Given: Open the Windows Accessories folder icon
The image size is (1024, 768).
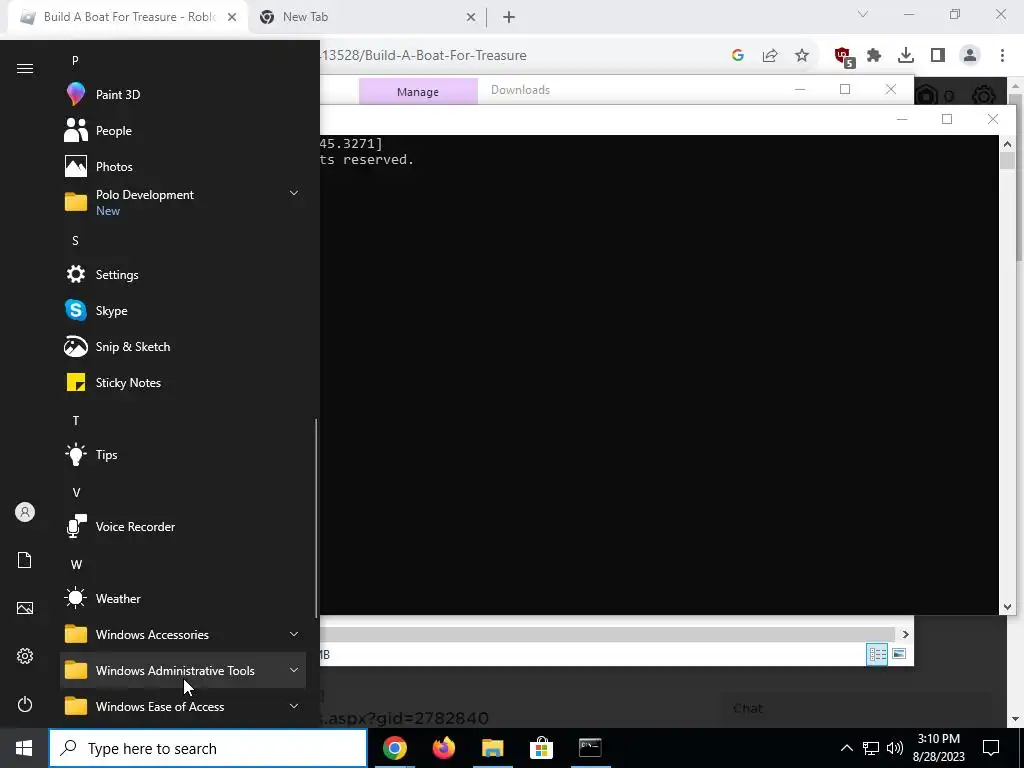Looking at the screenshot, I should 76,634.
